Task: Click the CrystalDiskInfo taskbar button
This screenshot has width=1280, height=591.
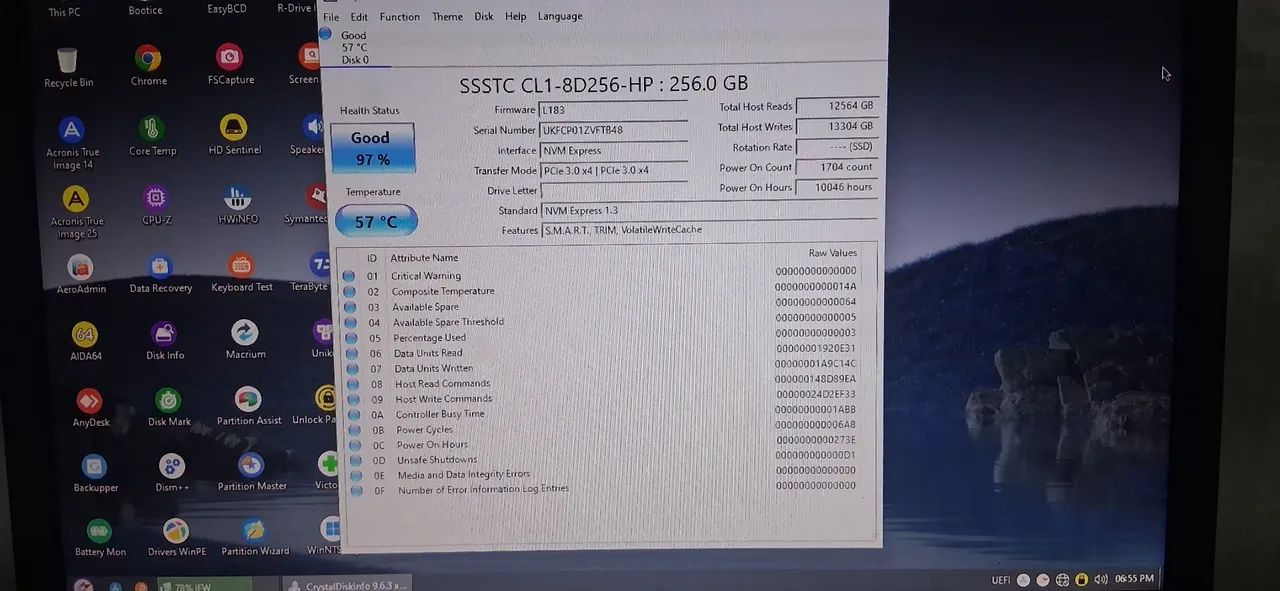Action: [346, 584]
